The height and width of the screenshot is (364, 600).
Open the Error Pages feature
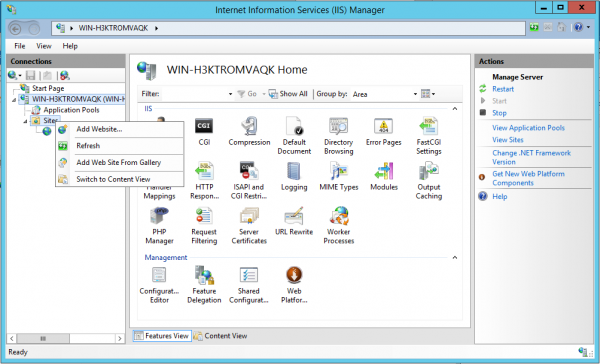click(383, 131)
